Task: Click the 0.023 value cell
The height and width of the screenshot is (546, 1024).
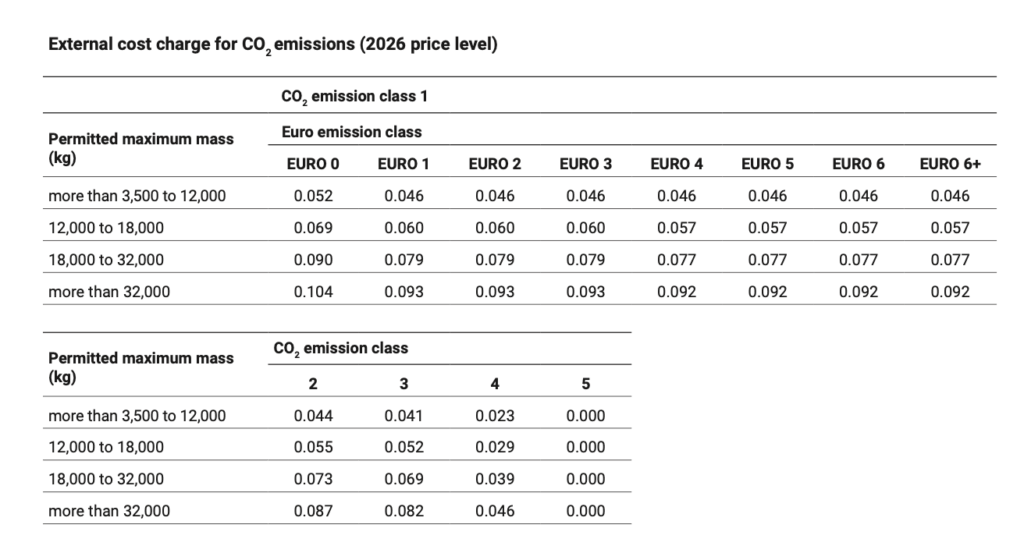Action: pyautogui.click(x=495, y=416)
